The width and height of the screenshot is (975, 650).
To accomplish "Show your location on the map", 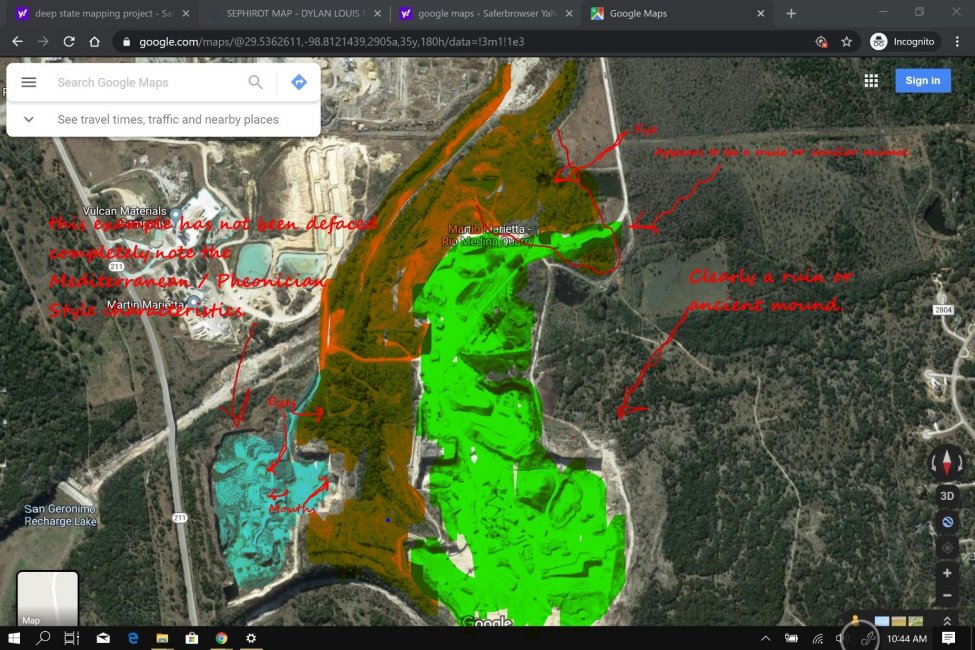I will (x=947, y=548).
